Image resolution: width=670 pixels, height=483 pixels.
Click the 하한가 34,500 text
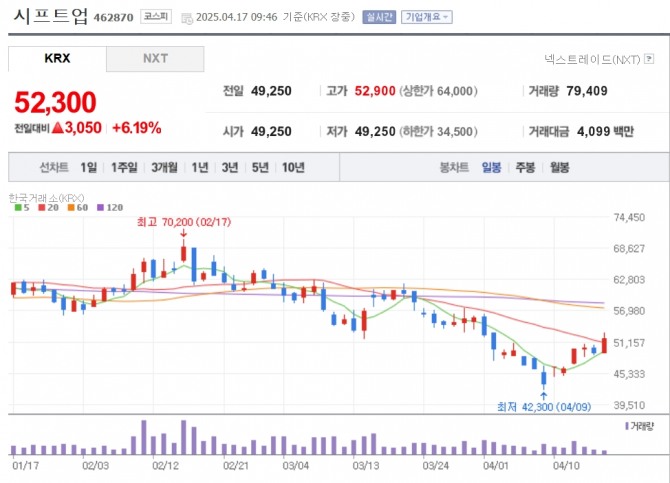pyautogui.click(x=438, y=132)
